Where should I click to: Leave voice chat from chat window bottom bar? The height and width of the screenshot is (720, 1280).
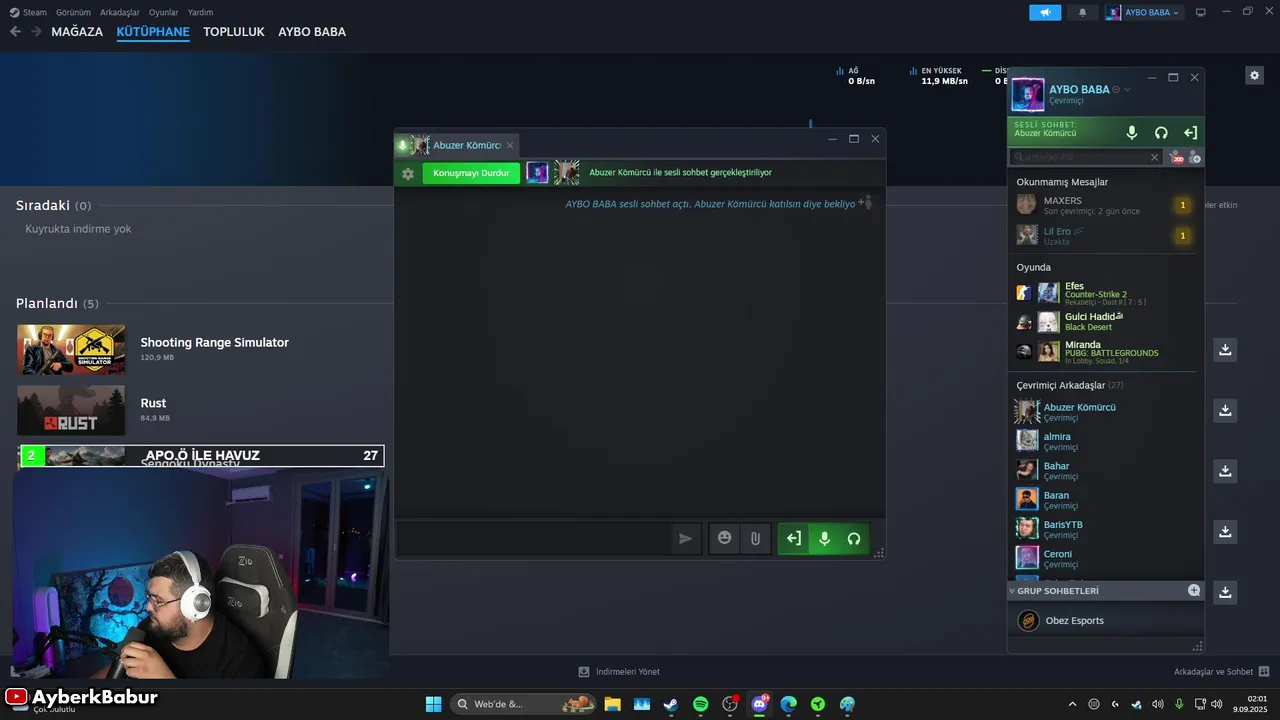[793, 538]
